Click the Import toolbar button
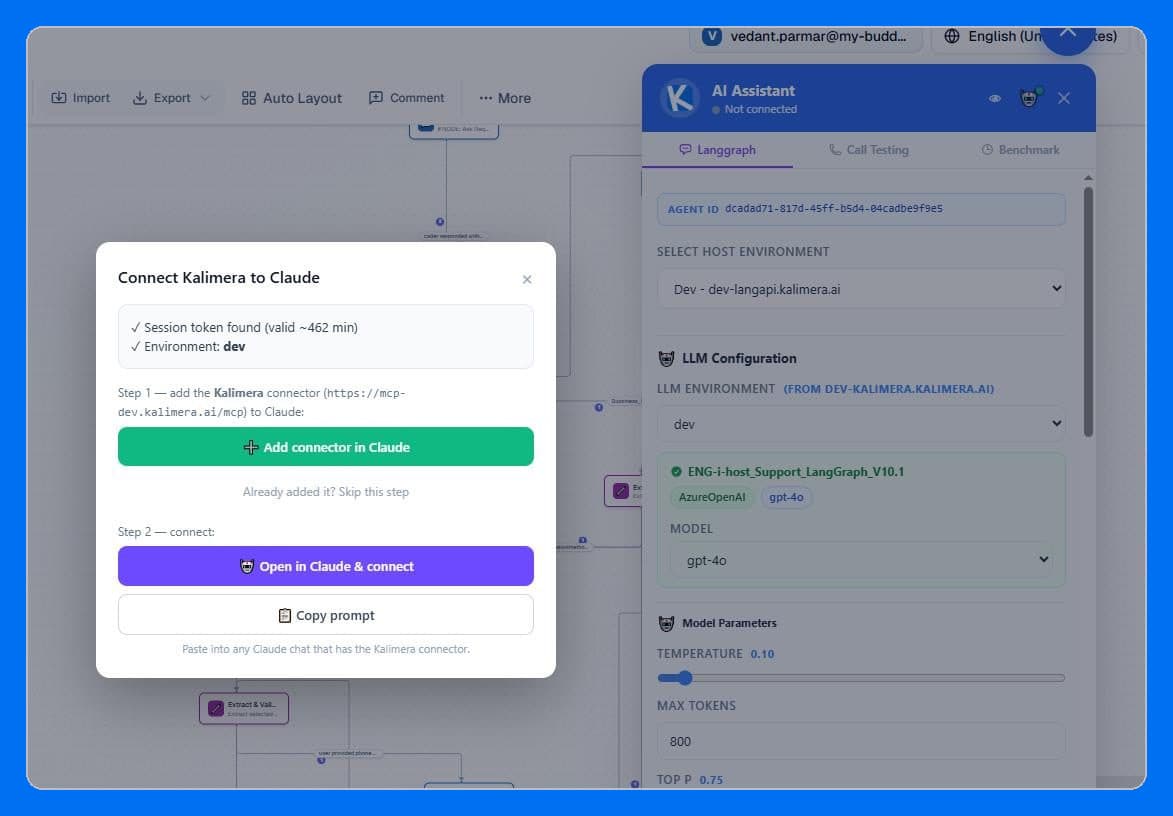The height and width of the screenshot is (816, 1173). tap(80, 98)
